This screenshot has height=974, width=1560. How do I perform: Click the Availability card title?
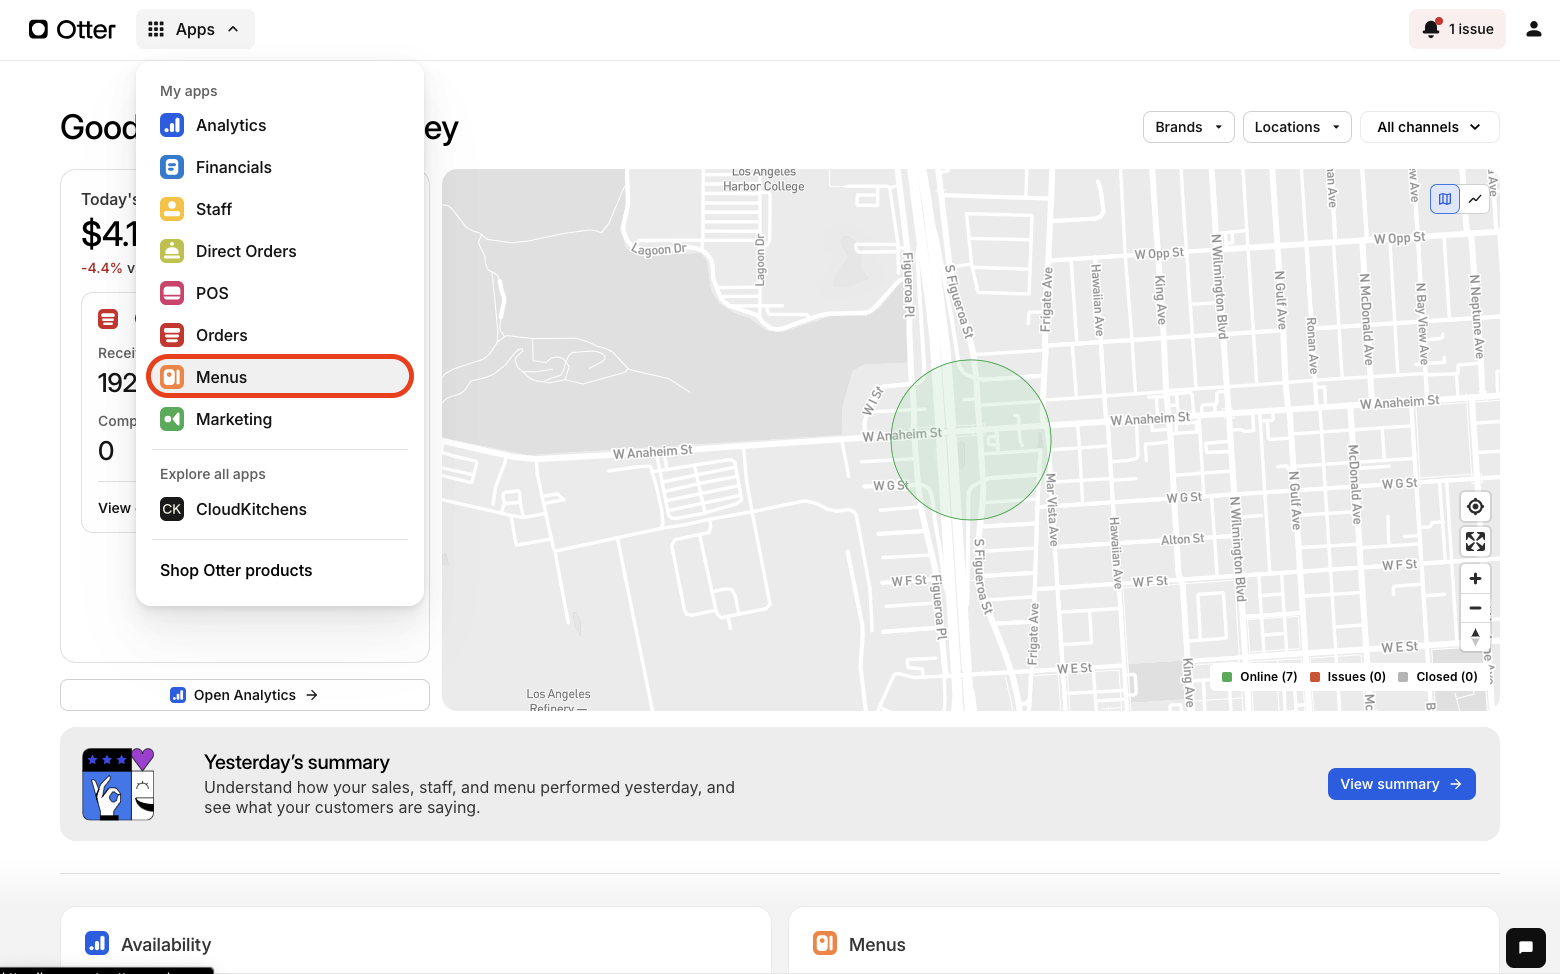(x=166, y=945)
